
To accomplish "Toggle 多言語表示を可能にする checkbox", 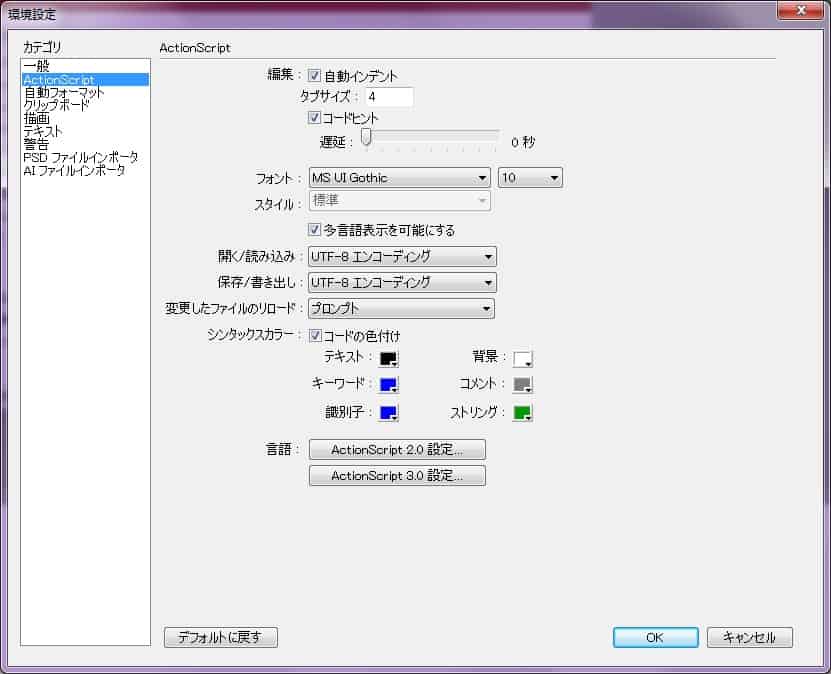I will pos(314,230).
